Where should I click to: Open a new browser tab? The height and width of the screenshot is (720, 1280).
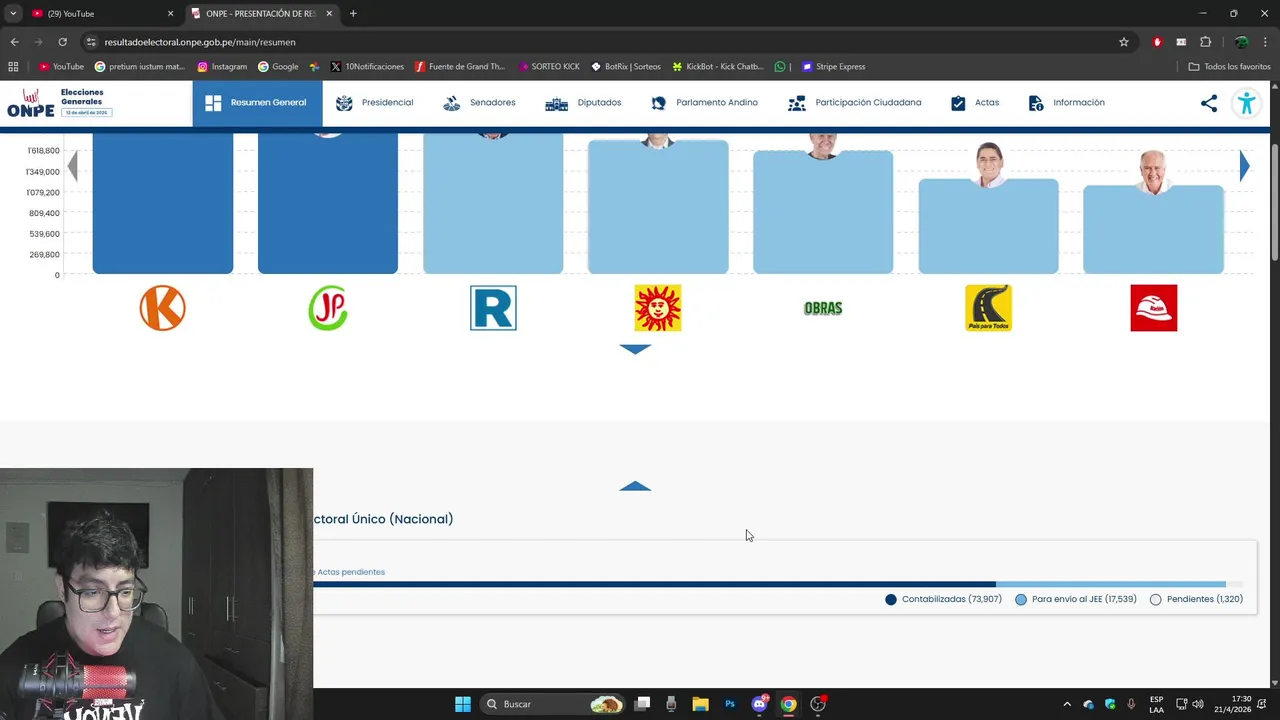point(353,14)
